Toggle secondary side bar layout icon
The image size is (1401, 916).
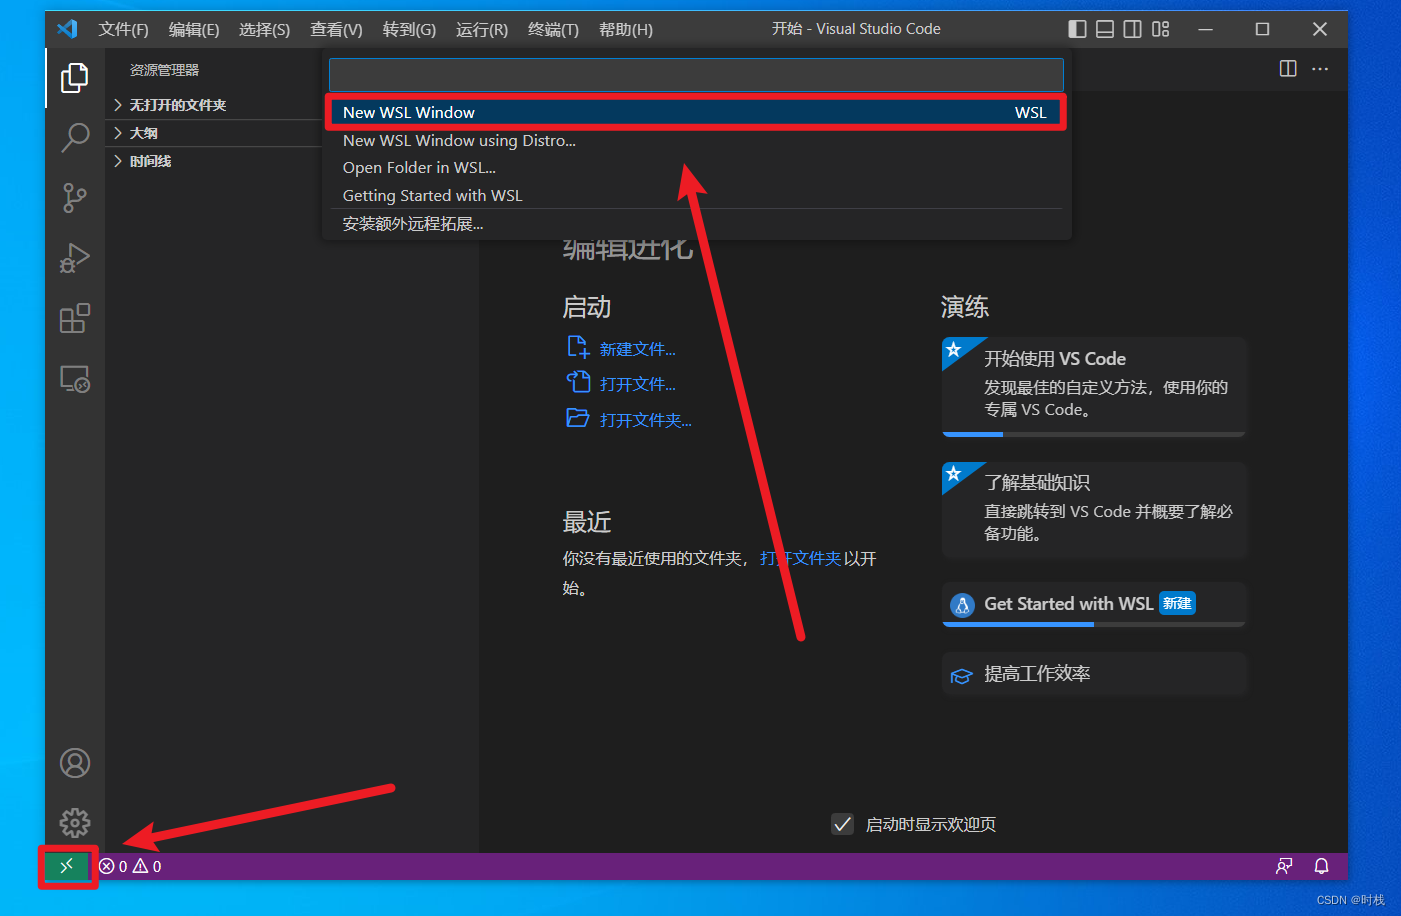click(x=1132, y=29)
